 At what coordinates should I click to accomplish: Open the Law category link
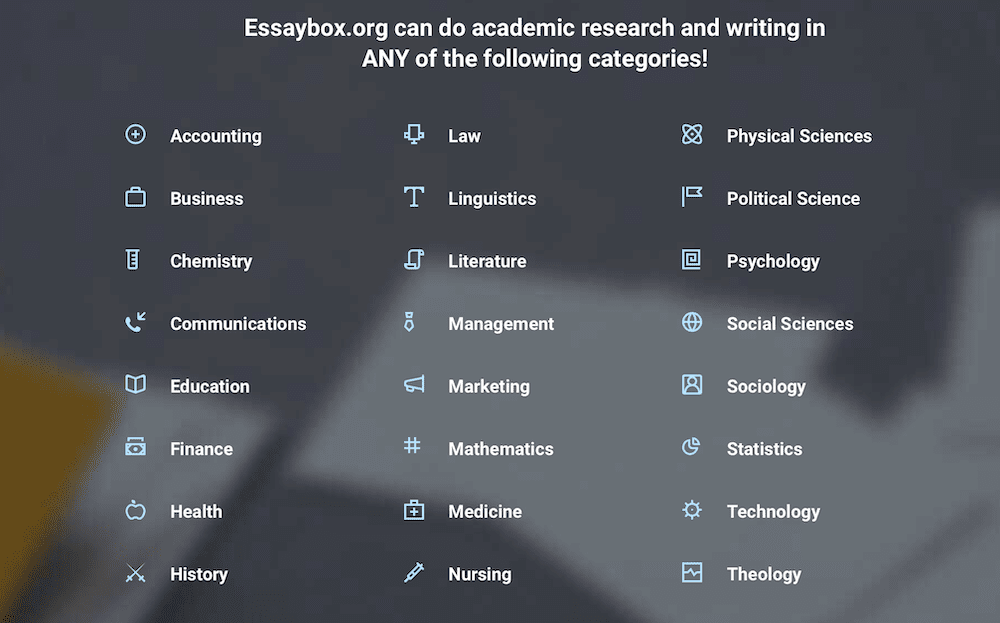click(464, 136)
